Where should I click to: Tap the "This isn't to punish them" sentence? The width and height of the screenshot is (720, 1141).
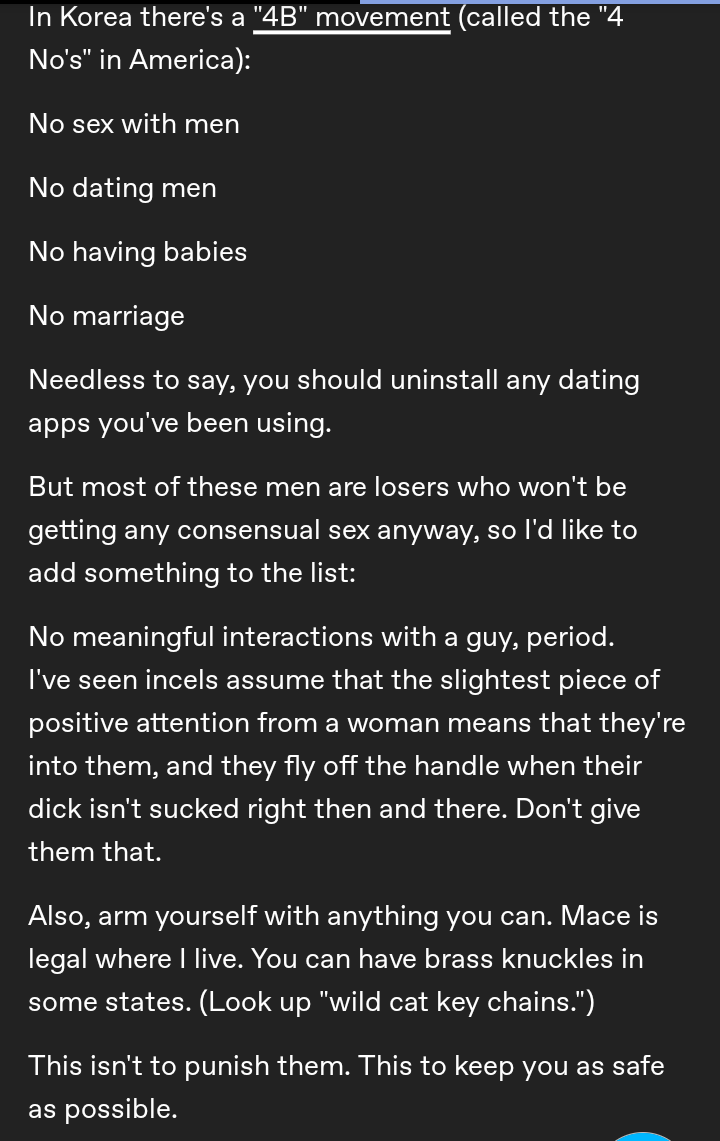(x=189, y=1066)
